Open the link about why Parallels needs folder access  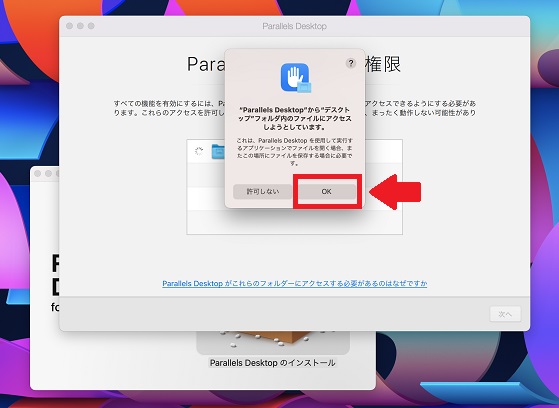point(294,283)
